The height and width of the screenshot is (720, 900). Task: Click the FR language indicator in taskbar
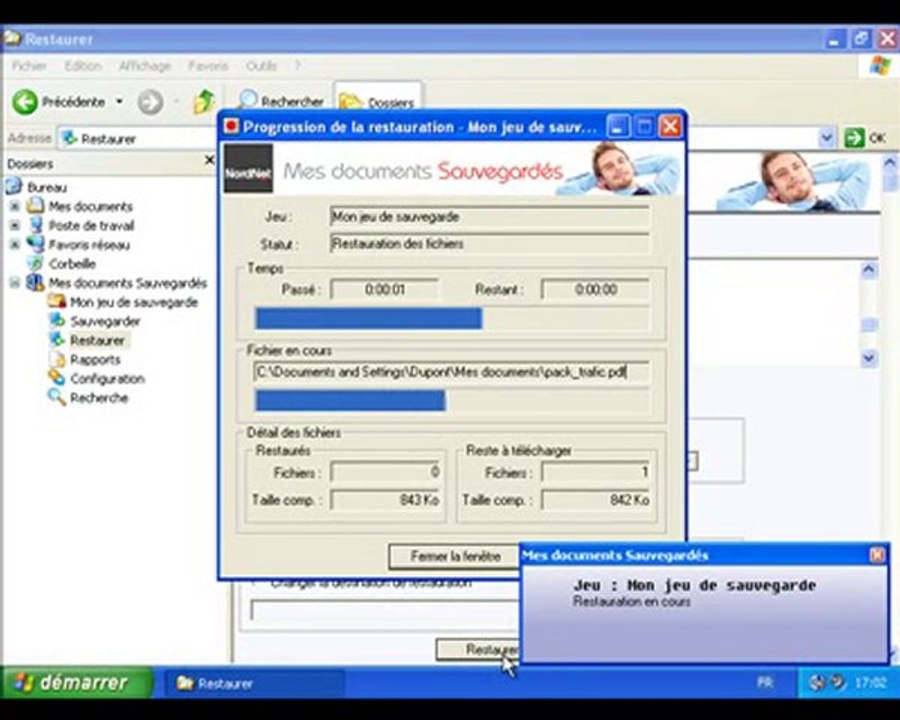pos(765,683)
